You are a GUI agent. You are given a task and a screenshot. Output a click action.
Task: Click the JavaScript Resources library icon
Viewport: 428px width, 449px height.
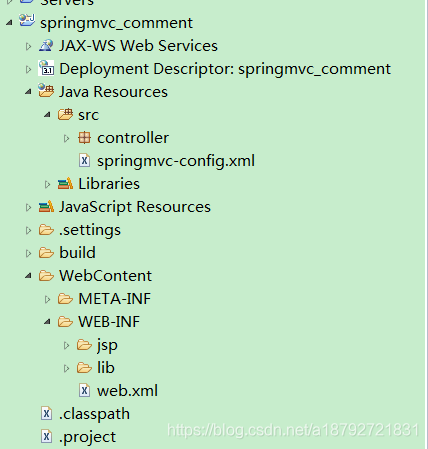pos(46,207)
